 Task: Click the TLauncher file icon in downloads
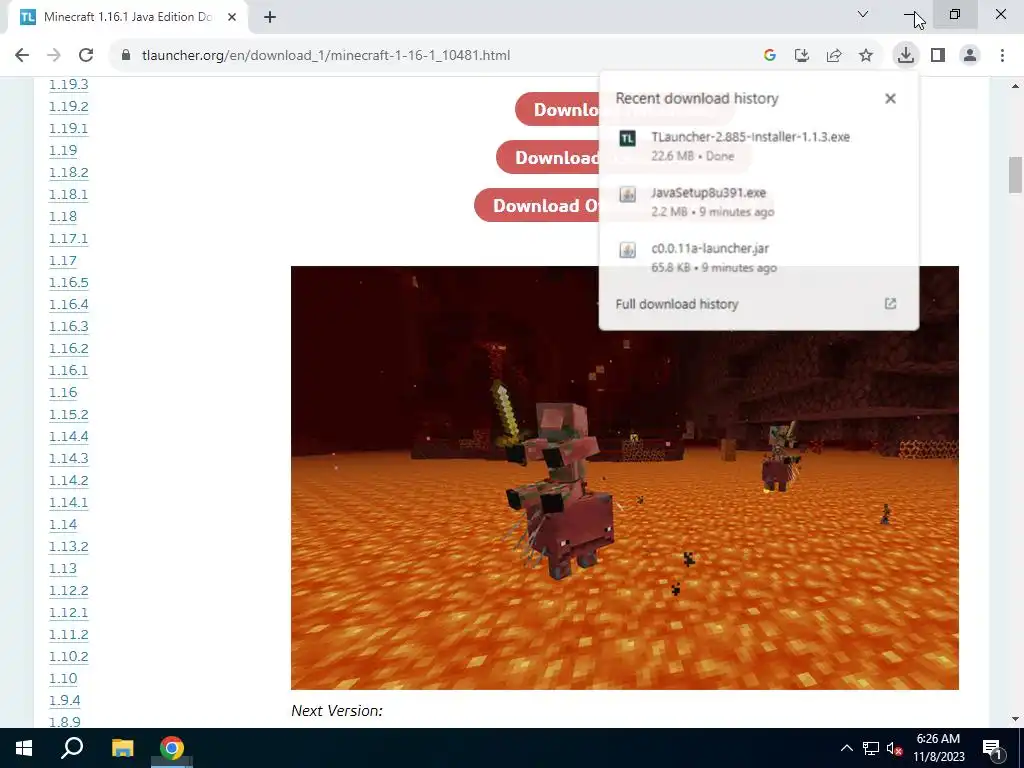pos(627,138)
